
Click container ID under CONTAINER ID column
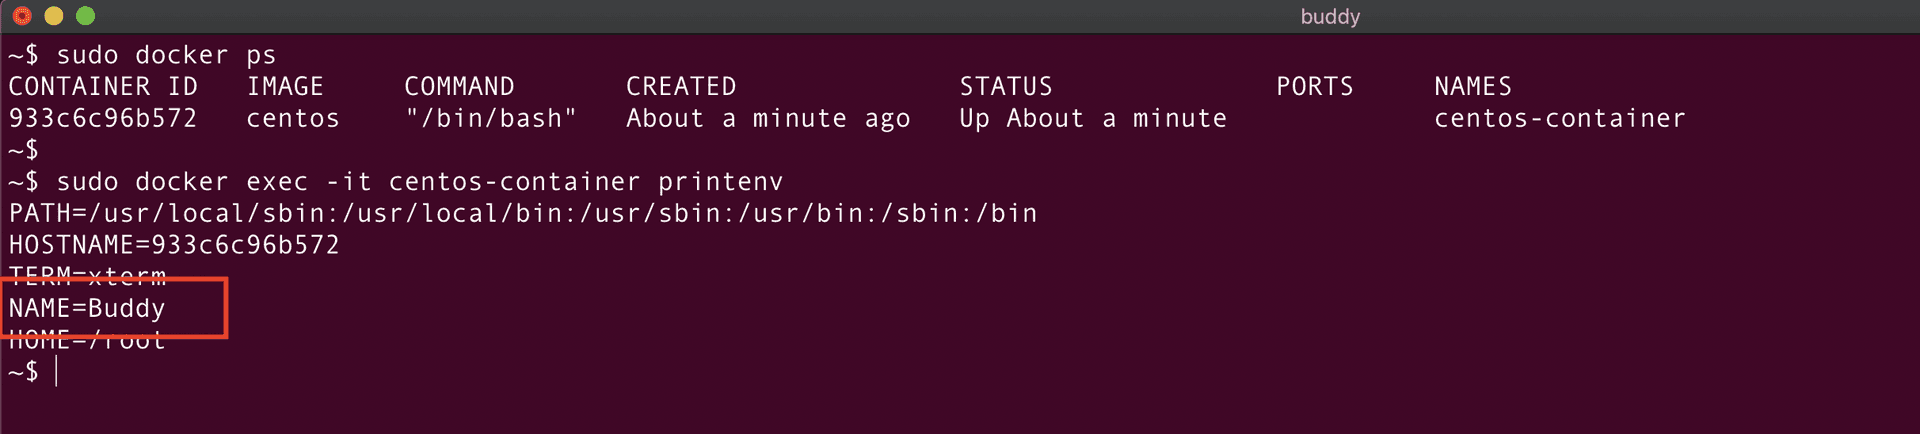(103, 119)
